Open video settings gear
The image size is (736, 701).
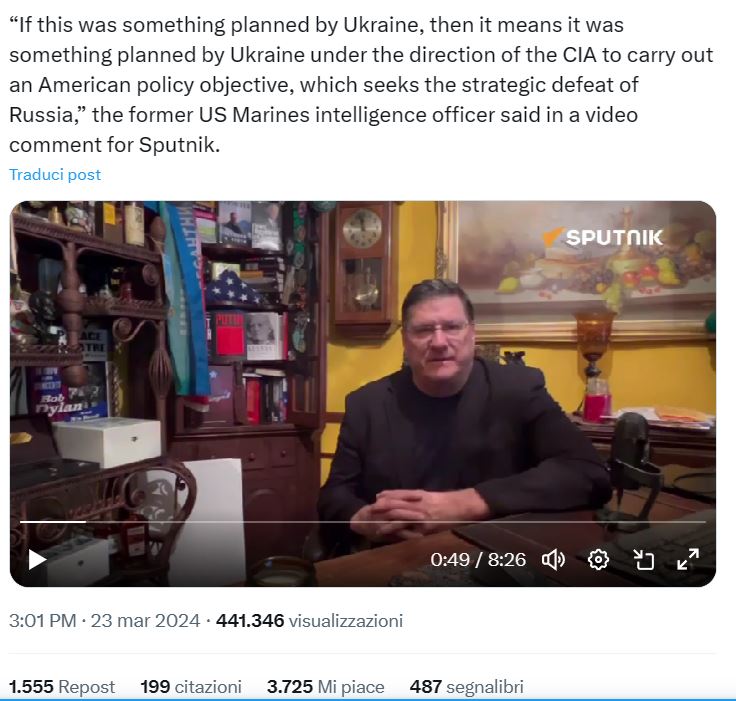pos(598,560)
